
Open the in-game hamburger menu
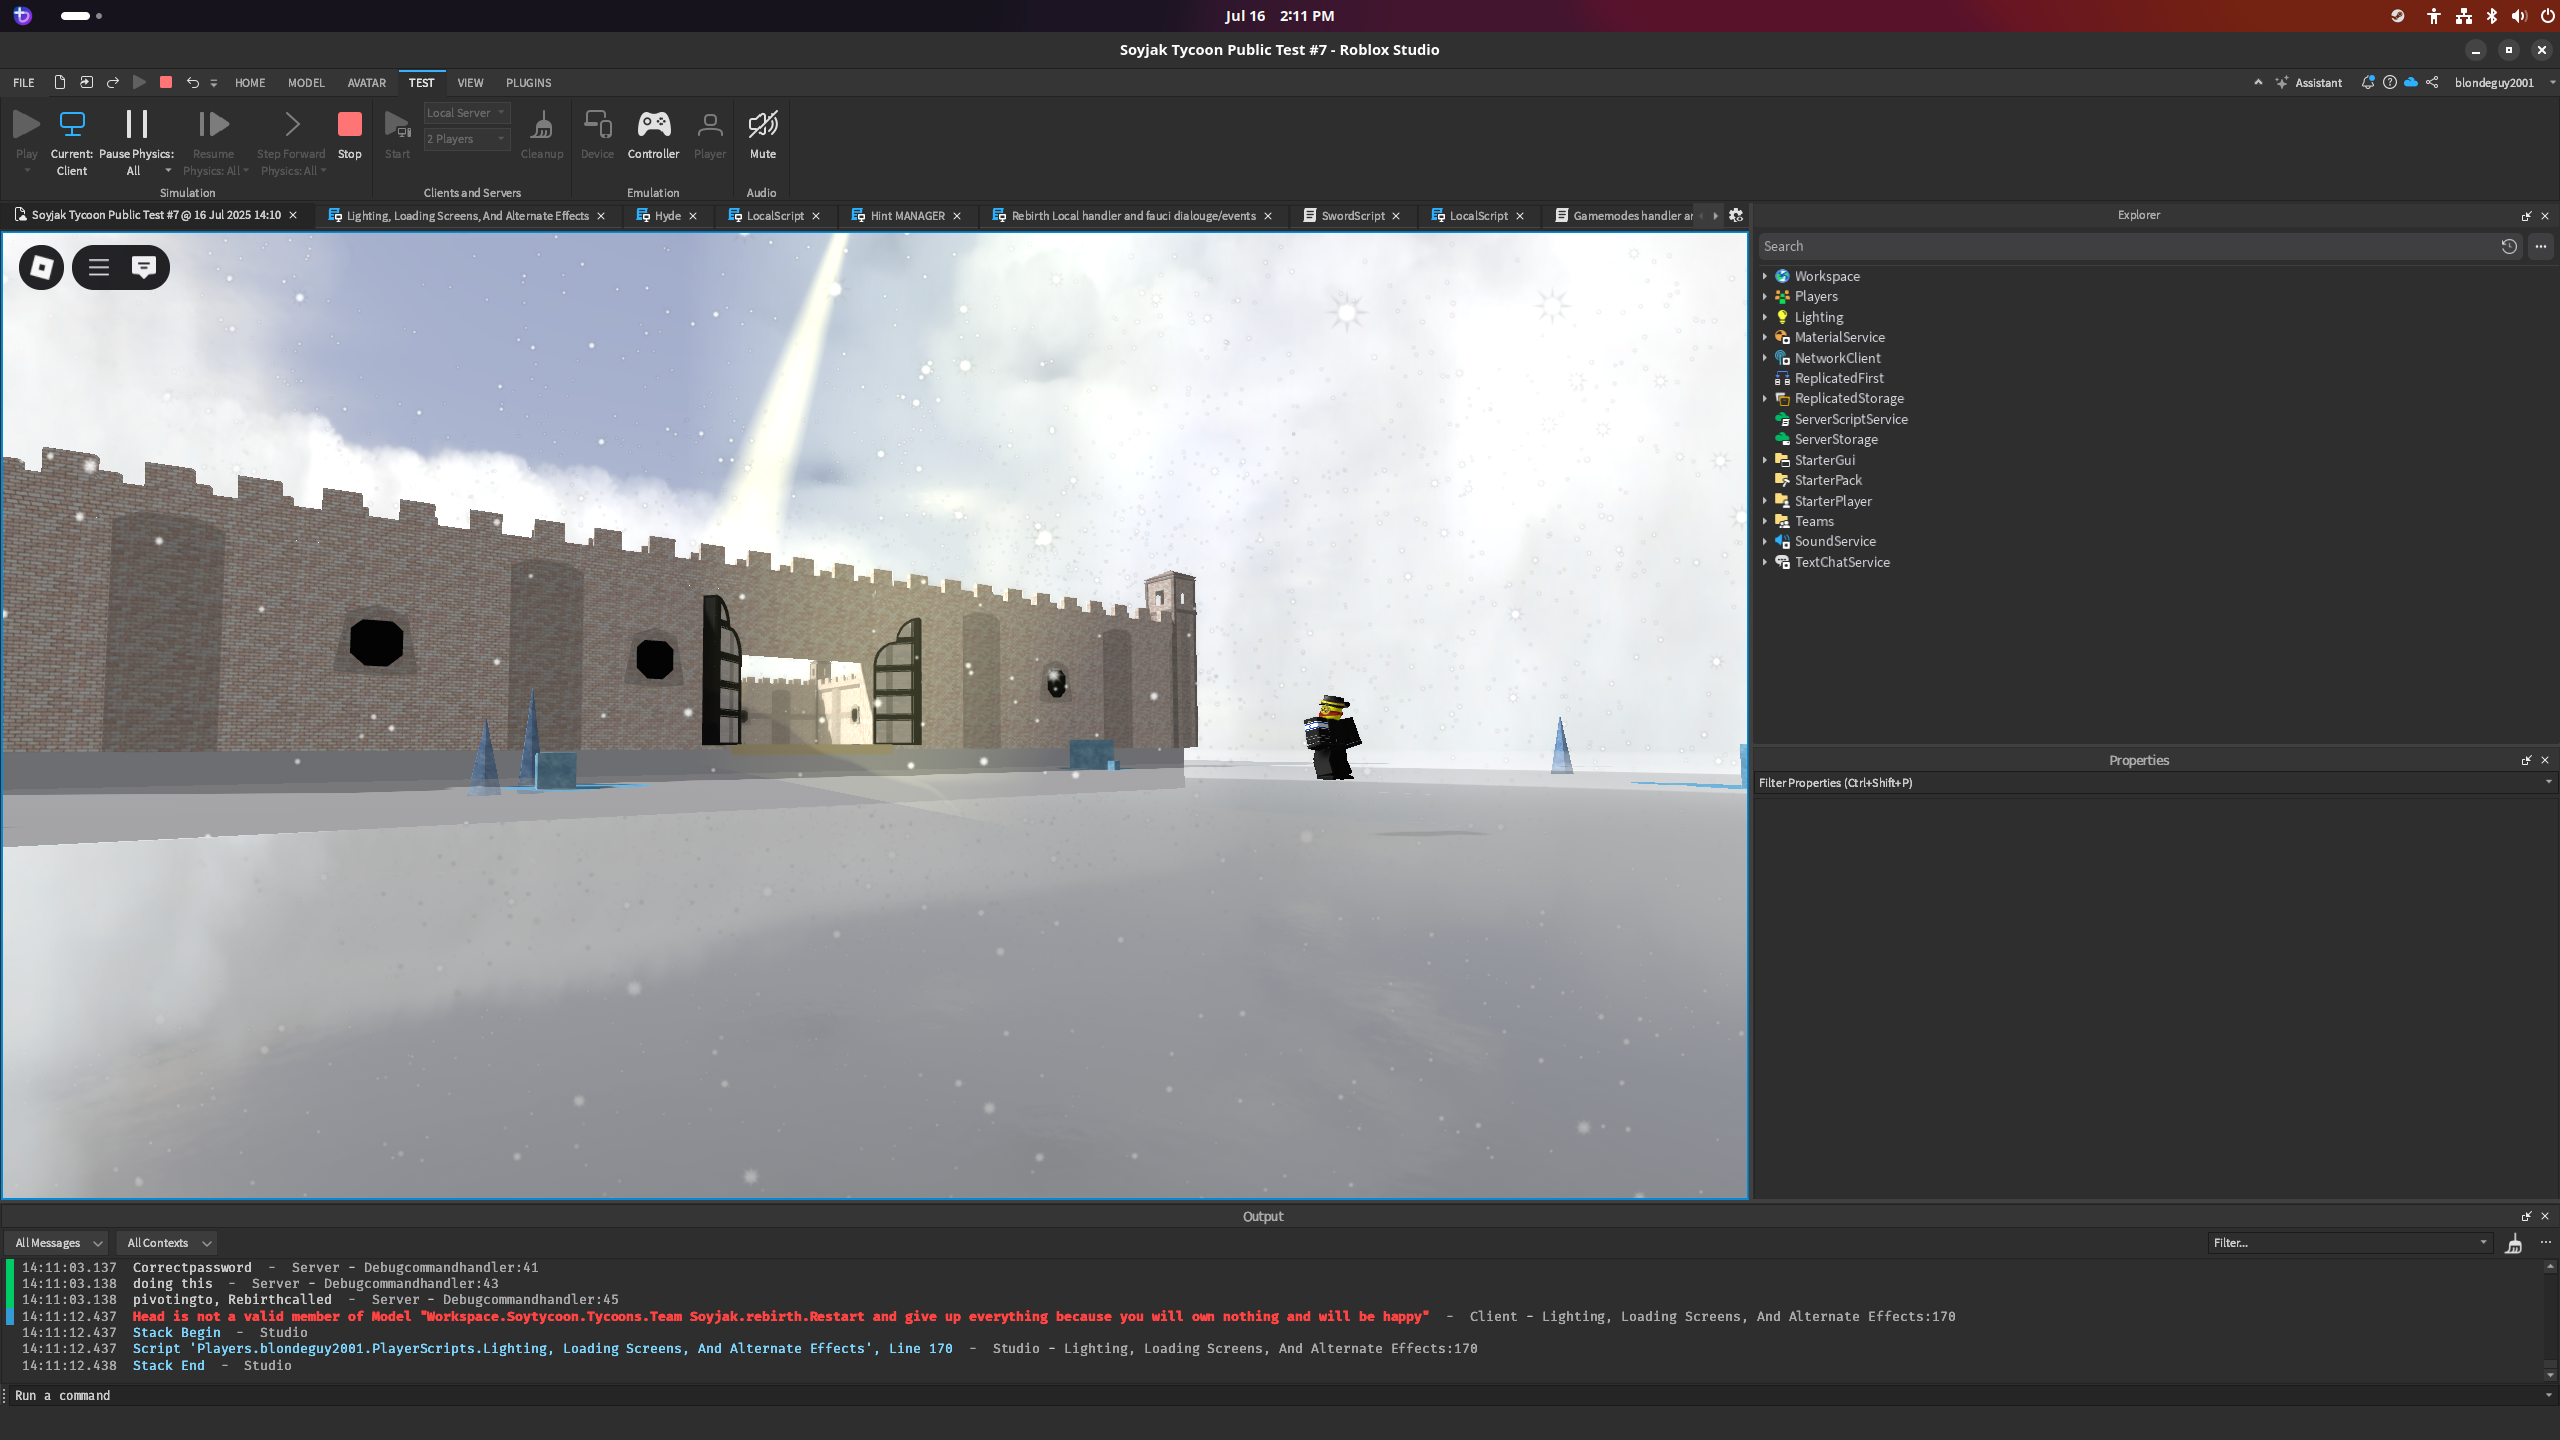coord(98,267)
